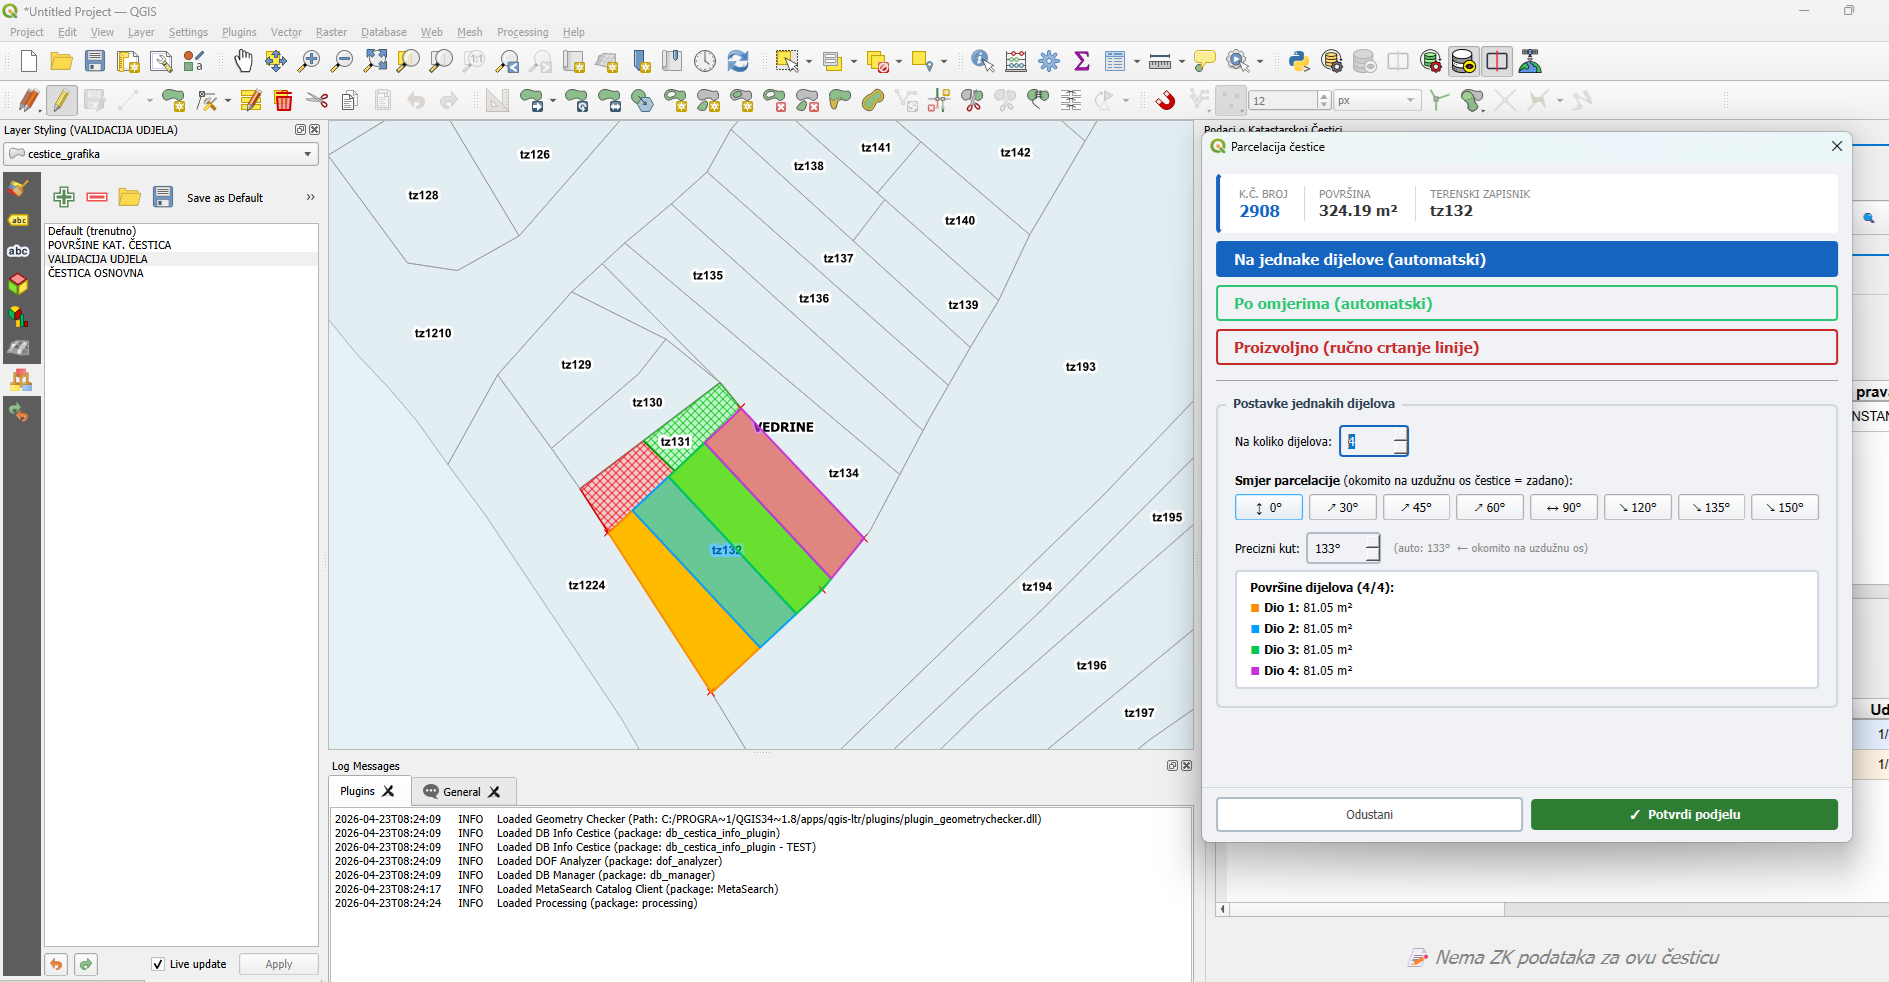1889x982 pixels.
Task: Click the Zoom In magnifier tool
Action: point(309,62)
